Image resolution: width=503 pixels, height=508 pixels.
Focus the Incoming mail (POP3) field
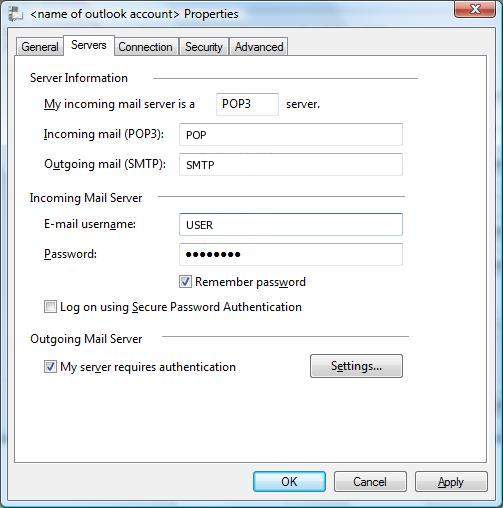[x=291, y=135]
